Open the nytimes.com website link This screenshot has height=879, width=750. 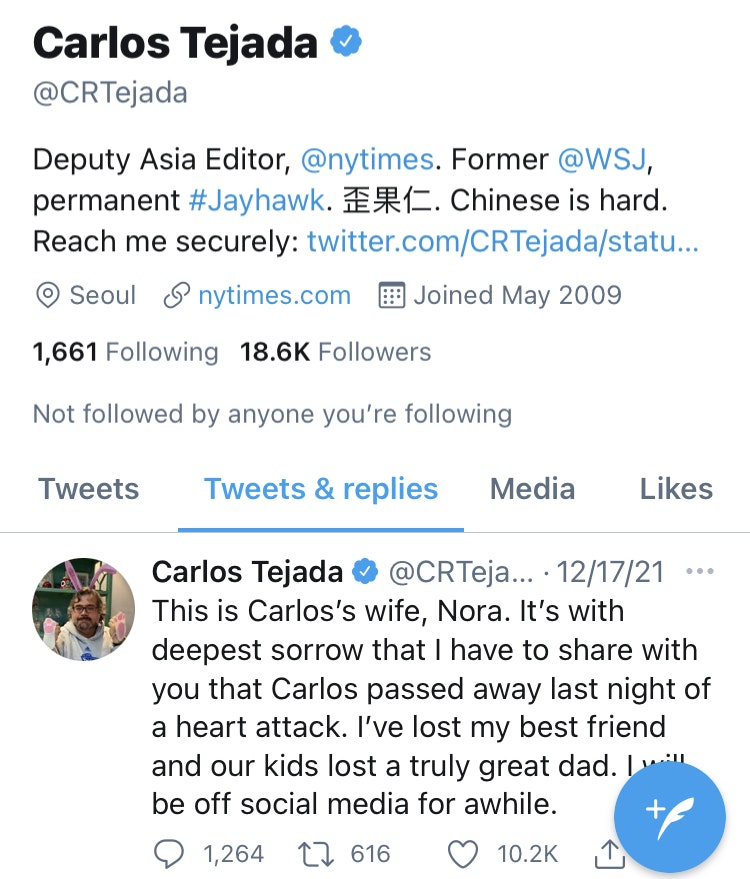click(274, 296)
